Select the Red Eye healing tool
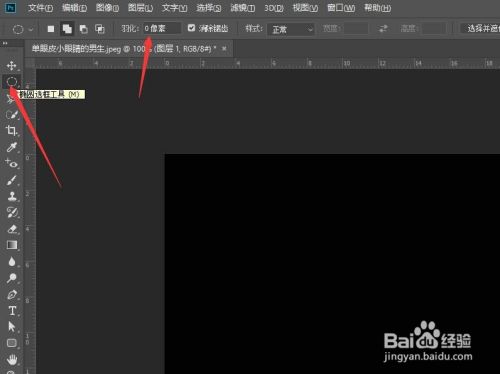 coord(12,164)
